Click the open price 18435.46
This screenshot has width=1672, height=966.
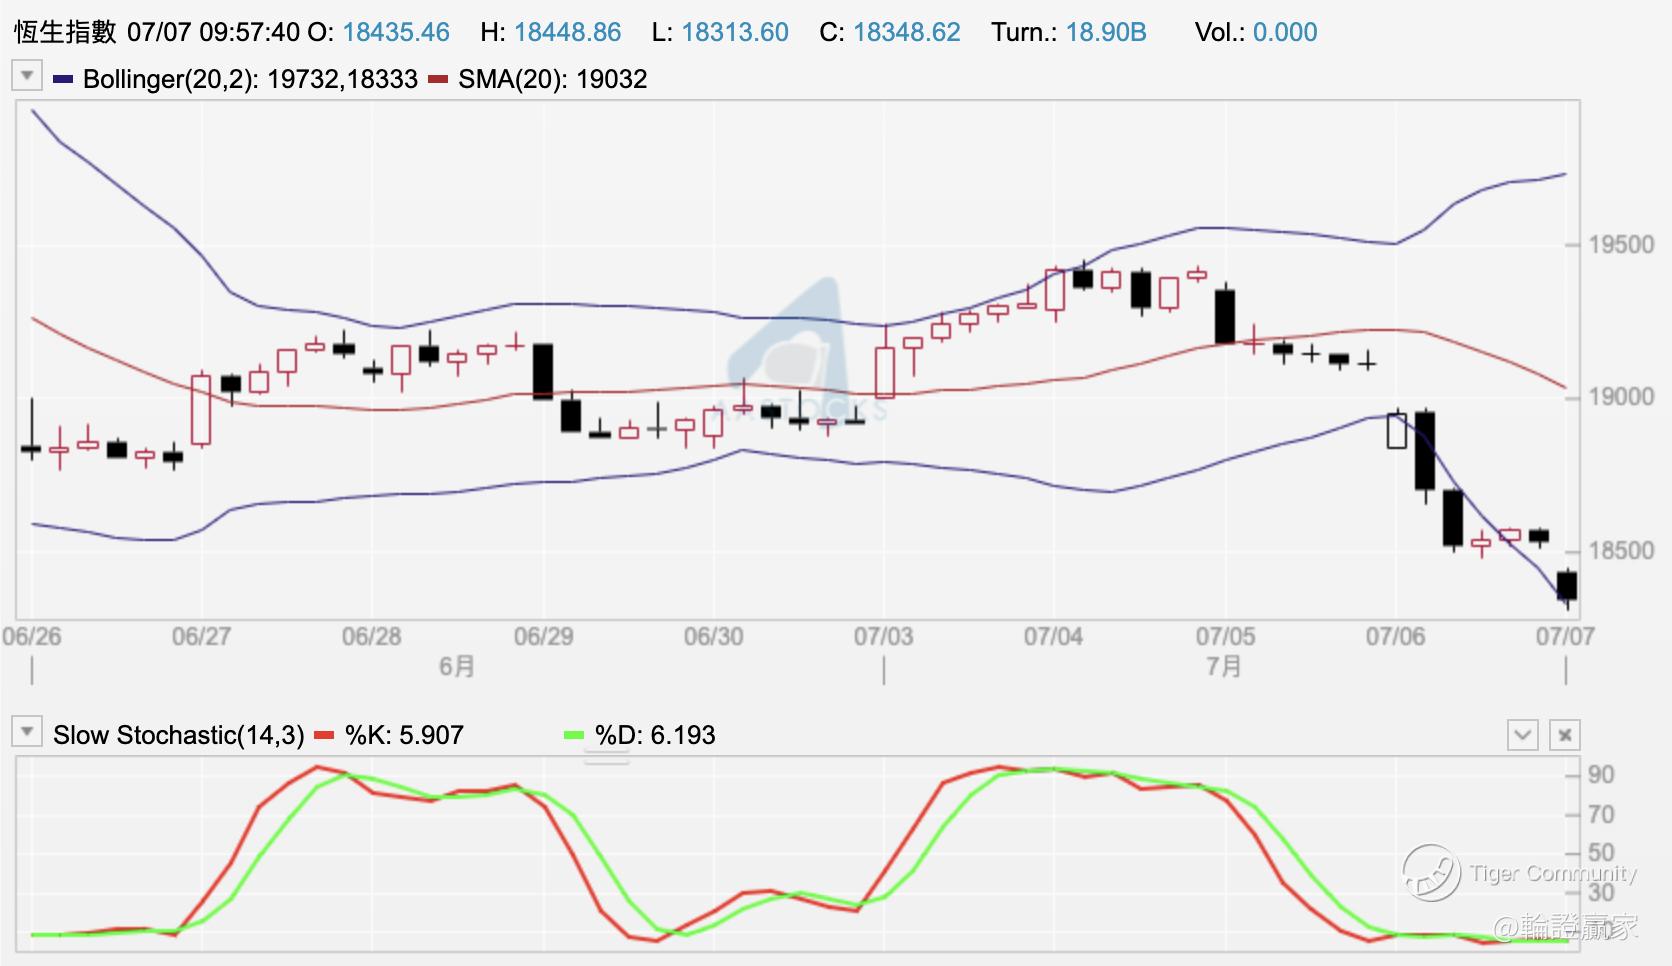pyautogui.click(x=396, y=32)
